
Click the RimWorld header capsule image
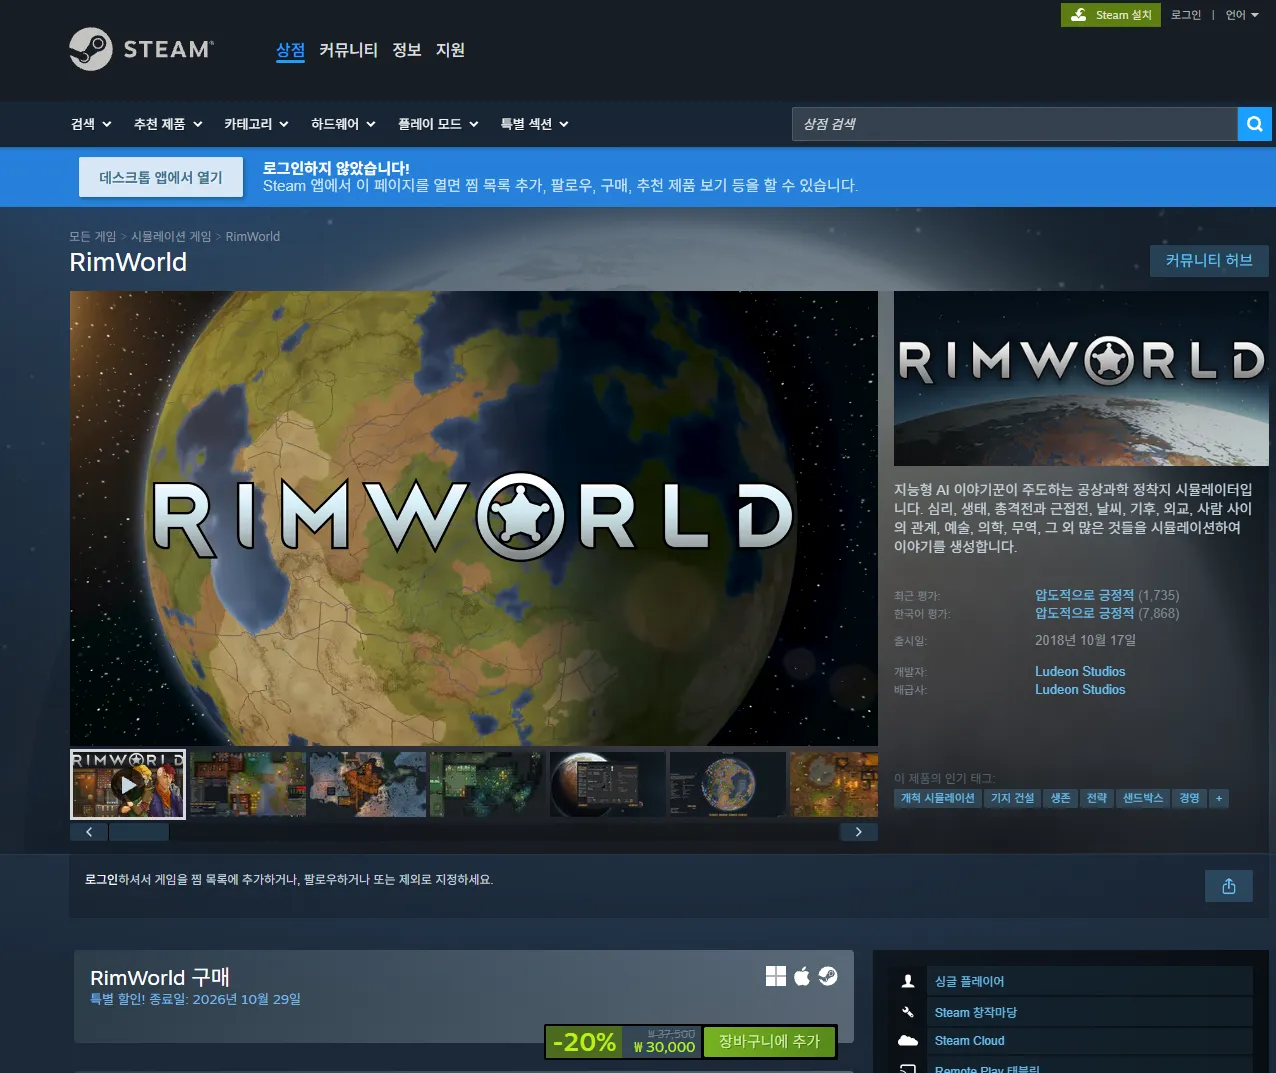[1081, 379]
